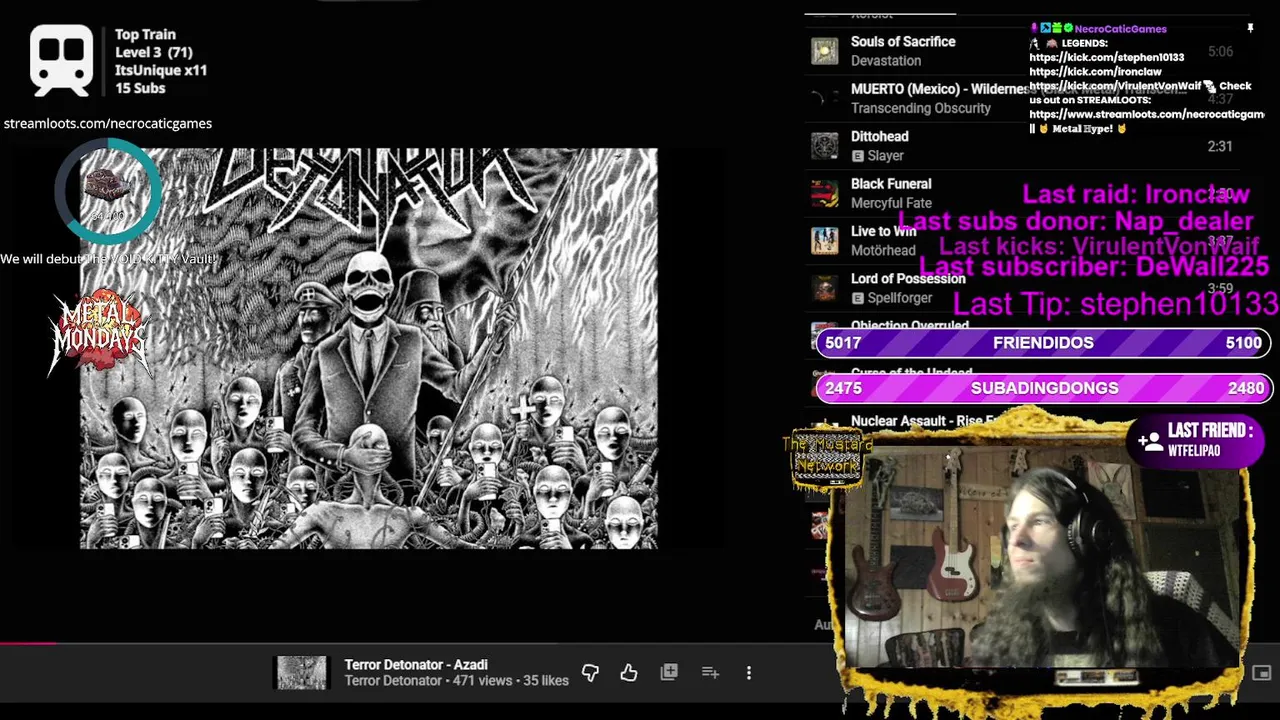Open the Devastation artist link
The image size is (1280, 720).
point(886,61)
